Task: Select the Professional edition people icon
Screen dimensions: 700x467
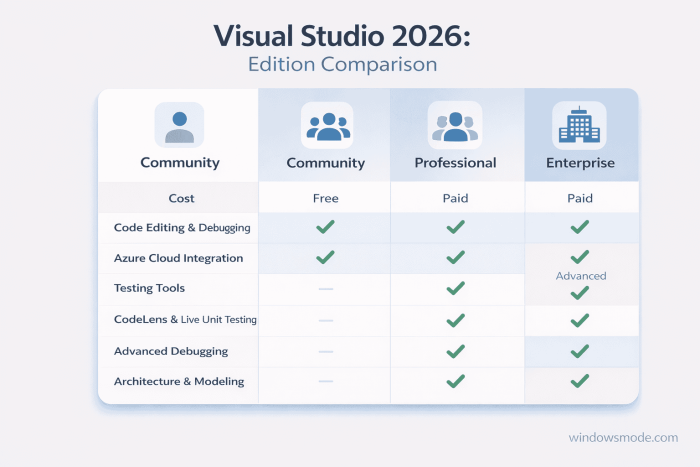Action: (x=455, y=125)
